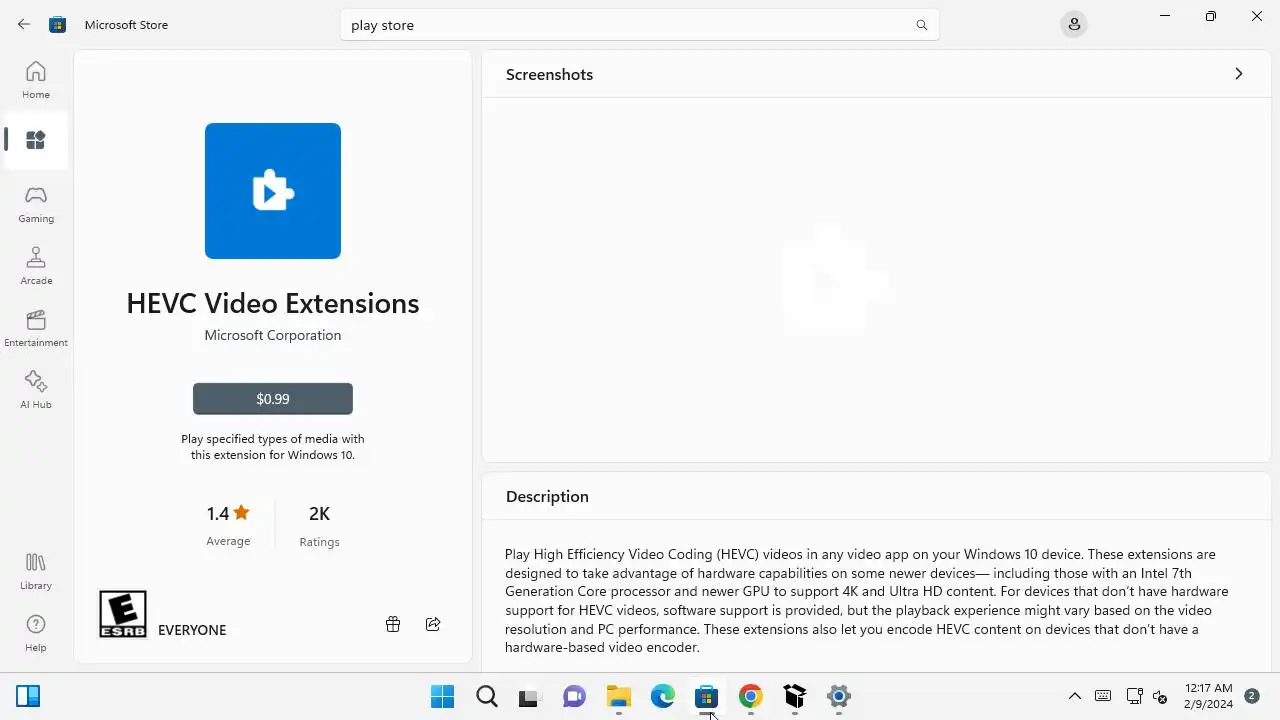Open the Gaming section
Viewport: 1280px width, 720px height.
[x=36, y=204]
